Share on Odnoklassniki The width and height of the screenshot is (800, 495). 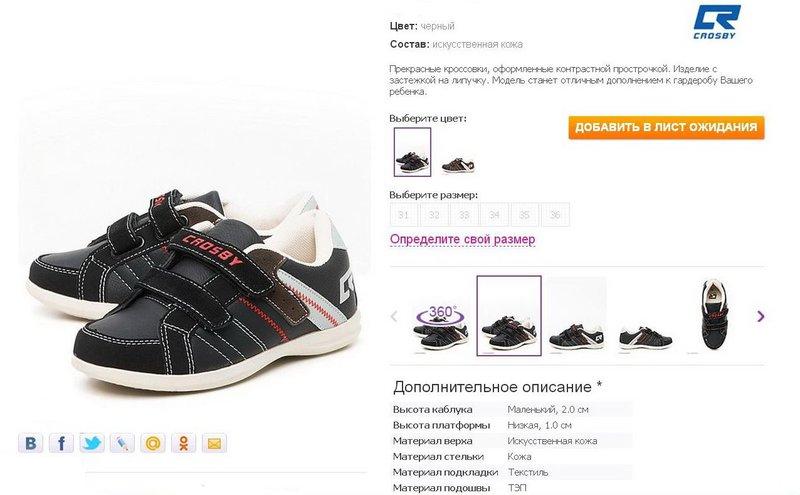184,443
